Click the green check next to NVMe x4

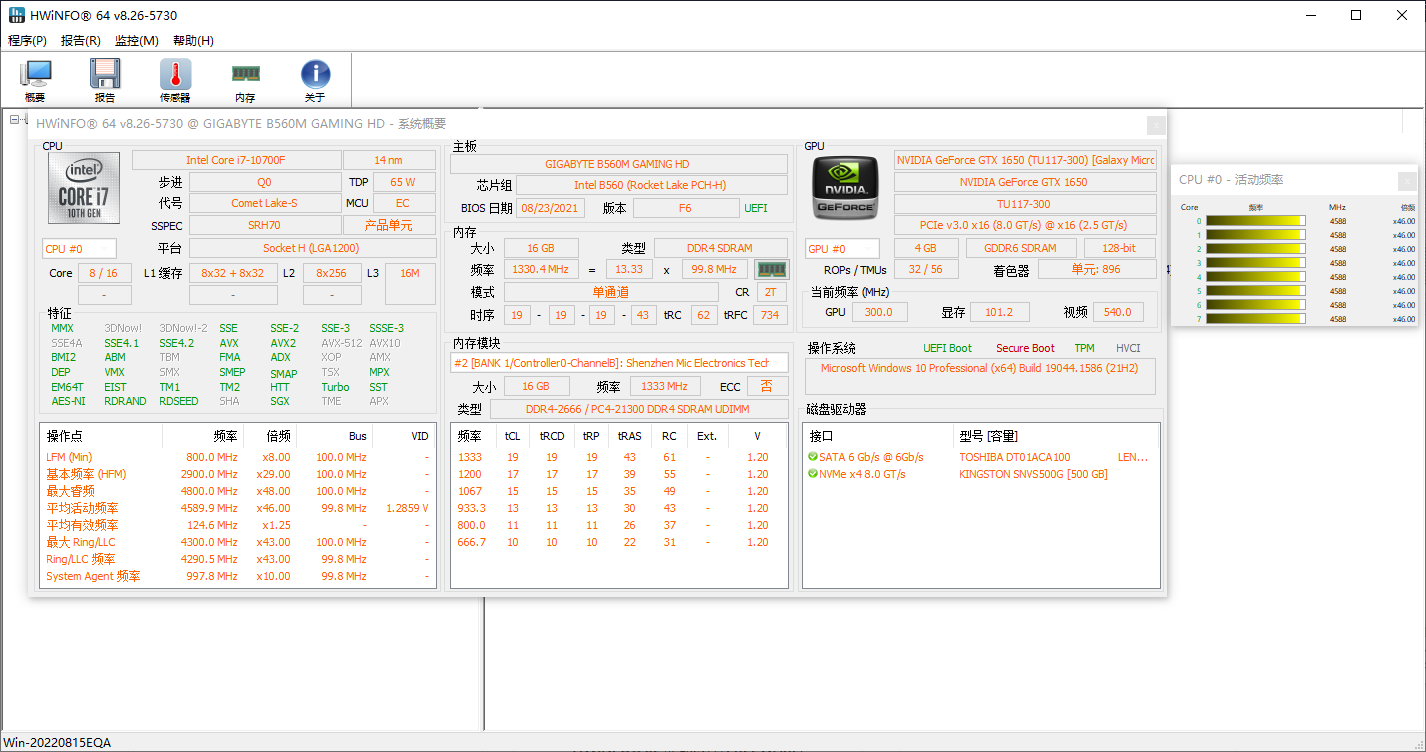click(x=813, y=474)
